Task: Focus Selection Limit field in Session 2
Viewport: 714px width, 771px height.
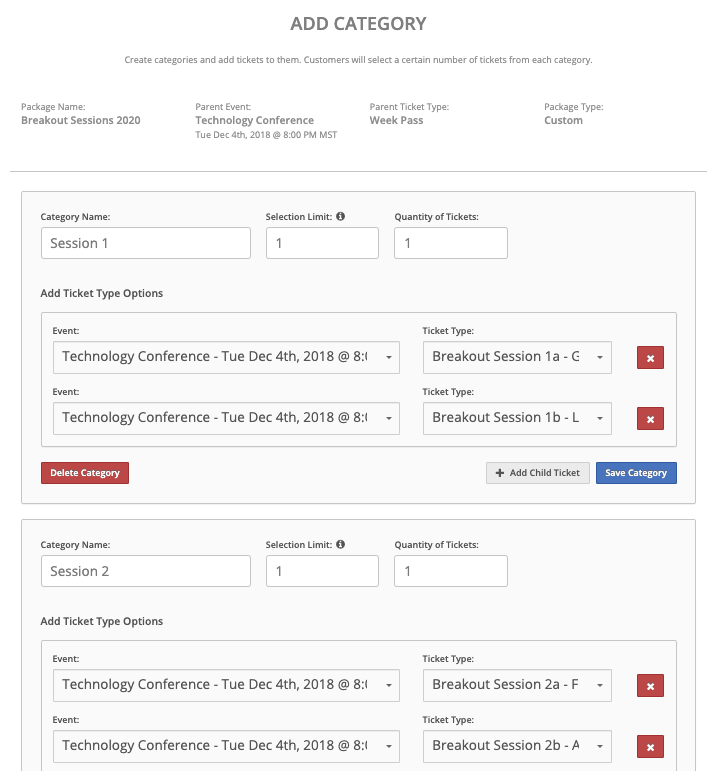Action: [x=322, y=571]
